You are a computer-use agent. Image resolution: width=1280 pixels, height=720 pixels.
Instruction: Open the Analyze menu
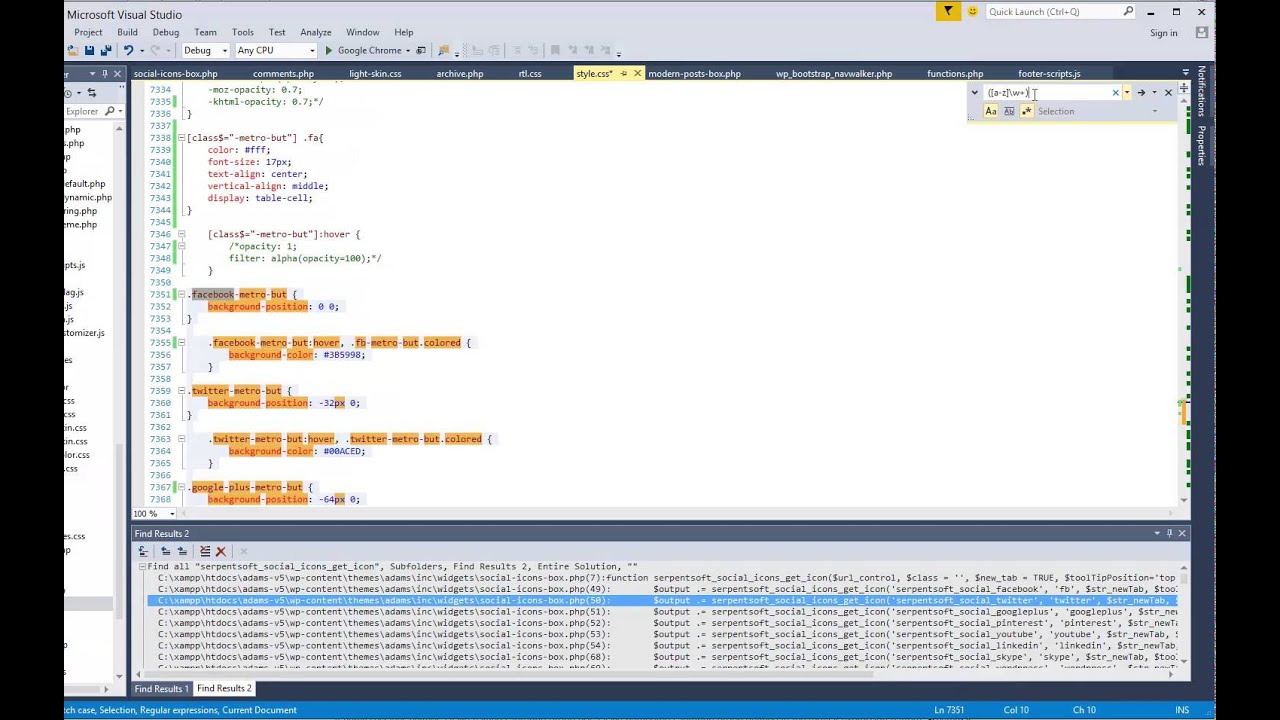[315, 32]
